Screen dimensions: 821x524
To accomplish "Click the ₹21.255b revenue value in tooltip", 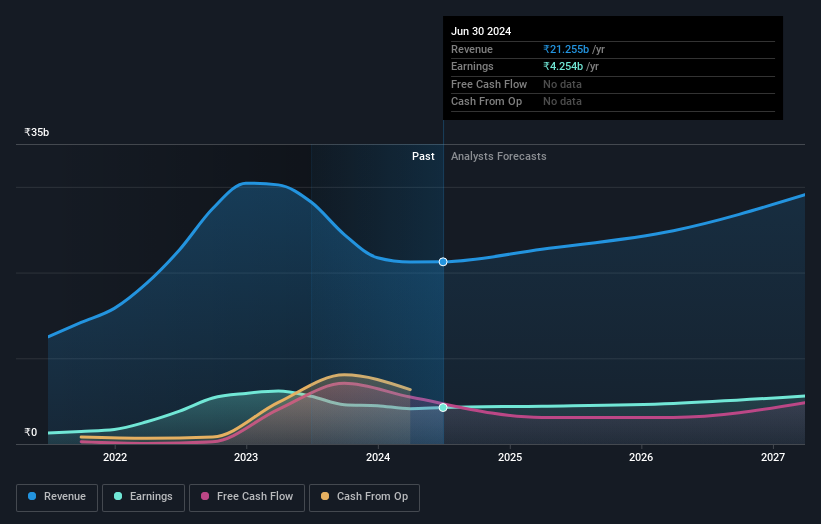I will pyautogui.click(x=566, y=49).
